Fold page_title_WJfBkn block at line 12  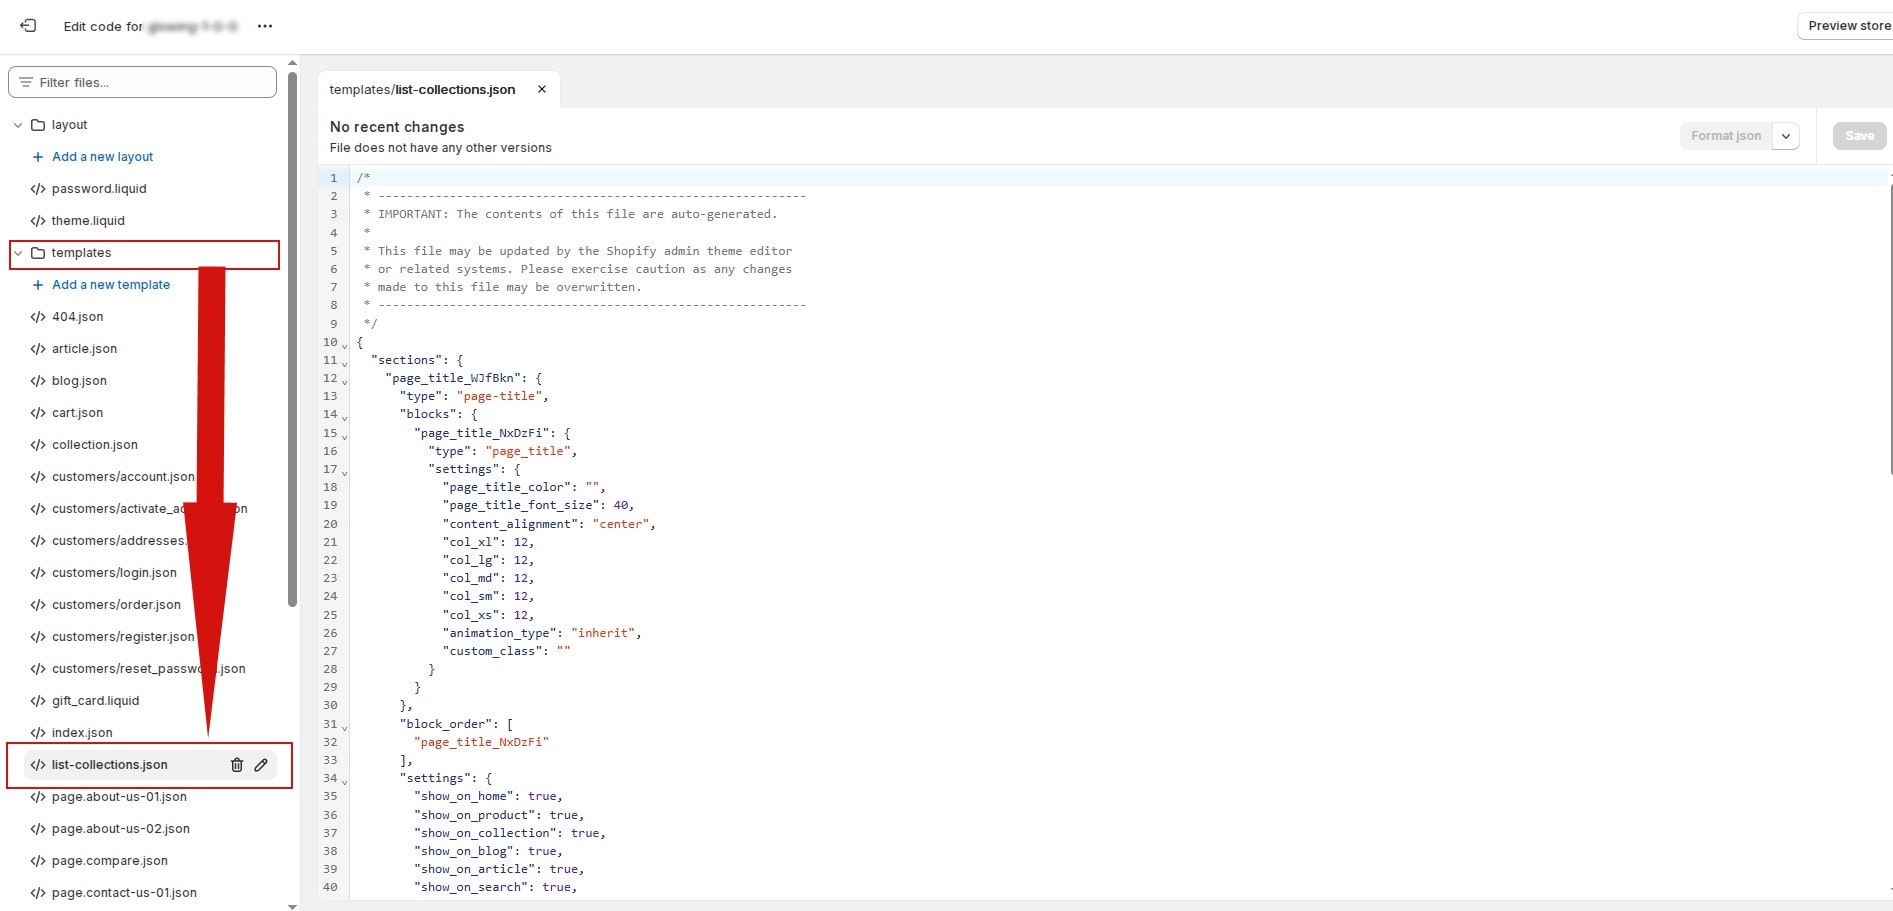click(345, 381)
